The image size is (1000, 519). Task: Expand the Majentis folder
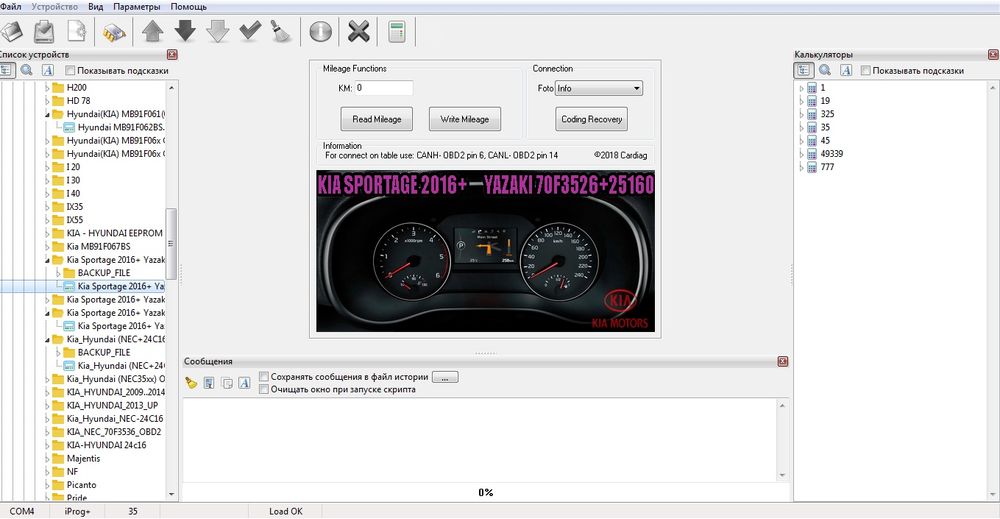tap(47, 458)
